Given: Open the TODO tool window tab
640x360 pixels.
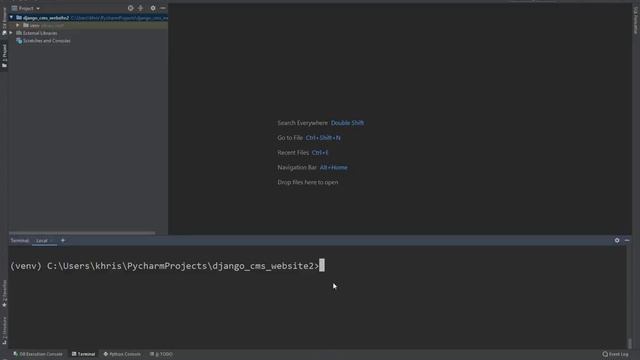Looking at the screenshot, I should (x=161, y=354).
